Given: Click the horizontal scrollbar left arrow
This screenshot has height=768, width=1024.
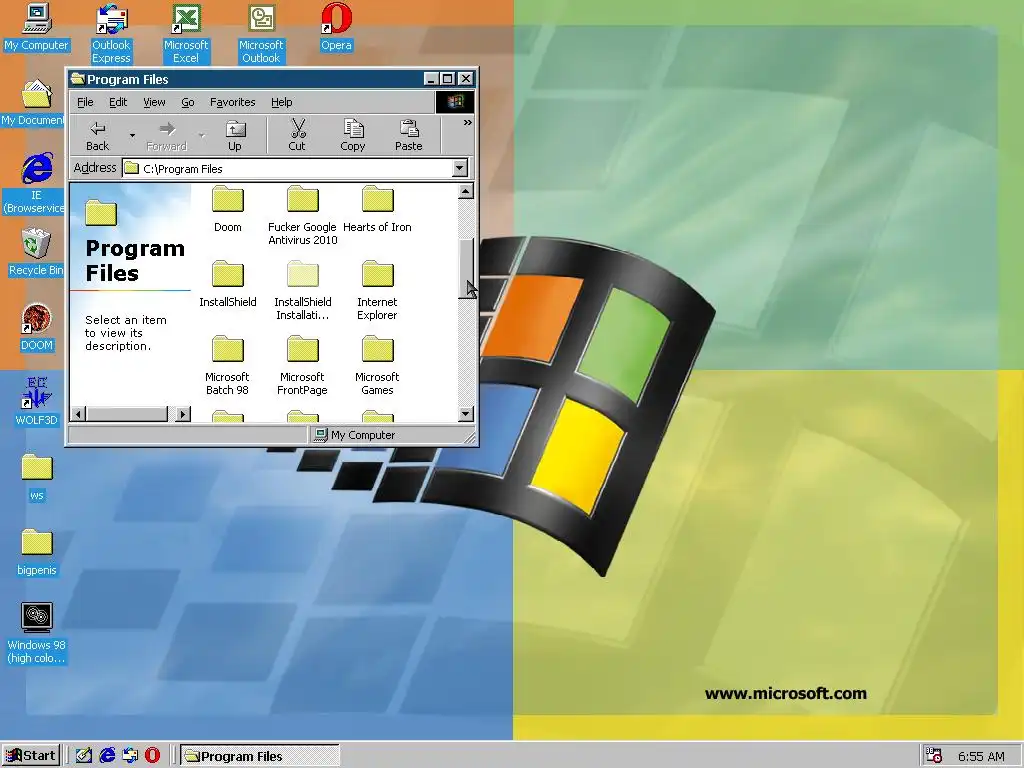Looking at the screenshot, I should point(78,413).
